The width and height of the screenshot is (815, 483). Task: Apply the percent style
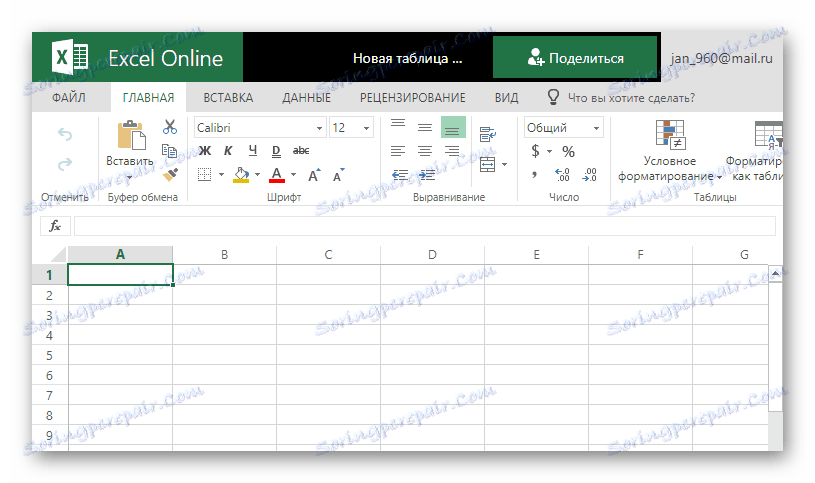click(569, 152)
